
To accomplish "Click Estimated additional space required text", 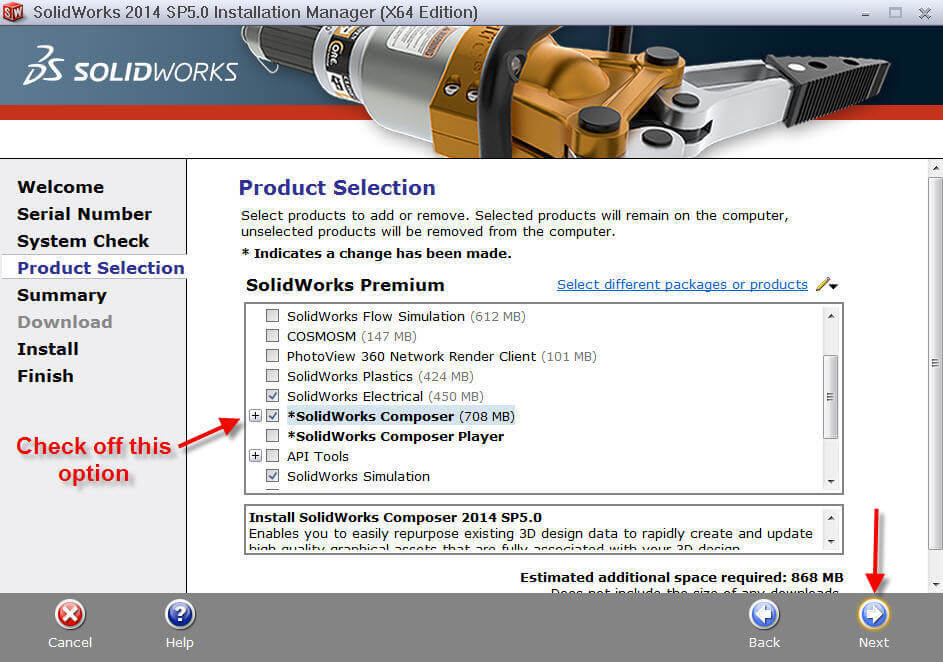I will (681, 577).
